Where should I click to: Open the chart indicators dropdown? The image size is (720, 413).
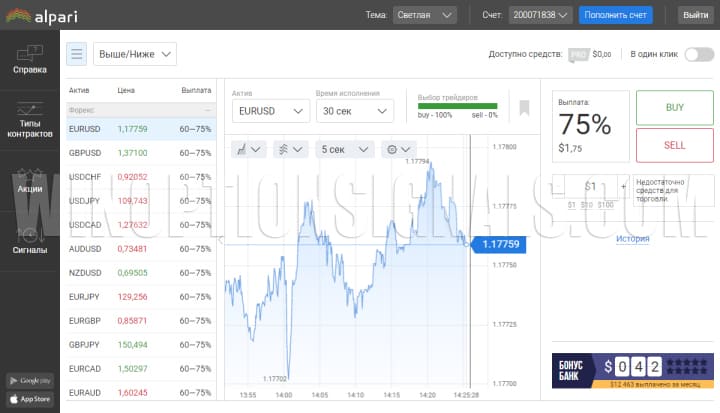pyautogui.click(x=290, y=149)
